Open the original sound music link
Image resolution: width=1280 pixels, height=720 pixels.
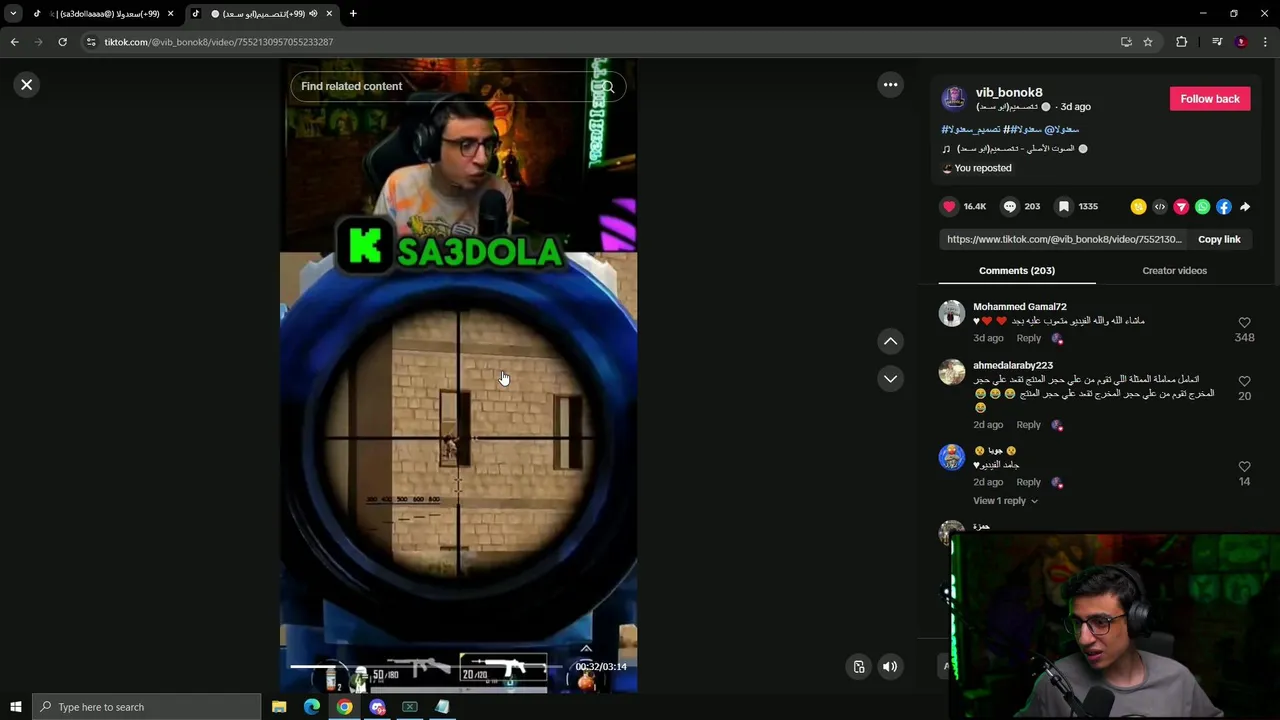[x=1015, y=149]
